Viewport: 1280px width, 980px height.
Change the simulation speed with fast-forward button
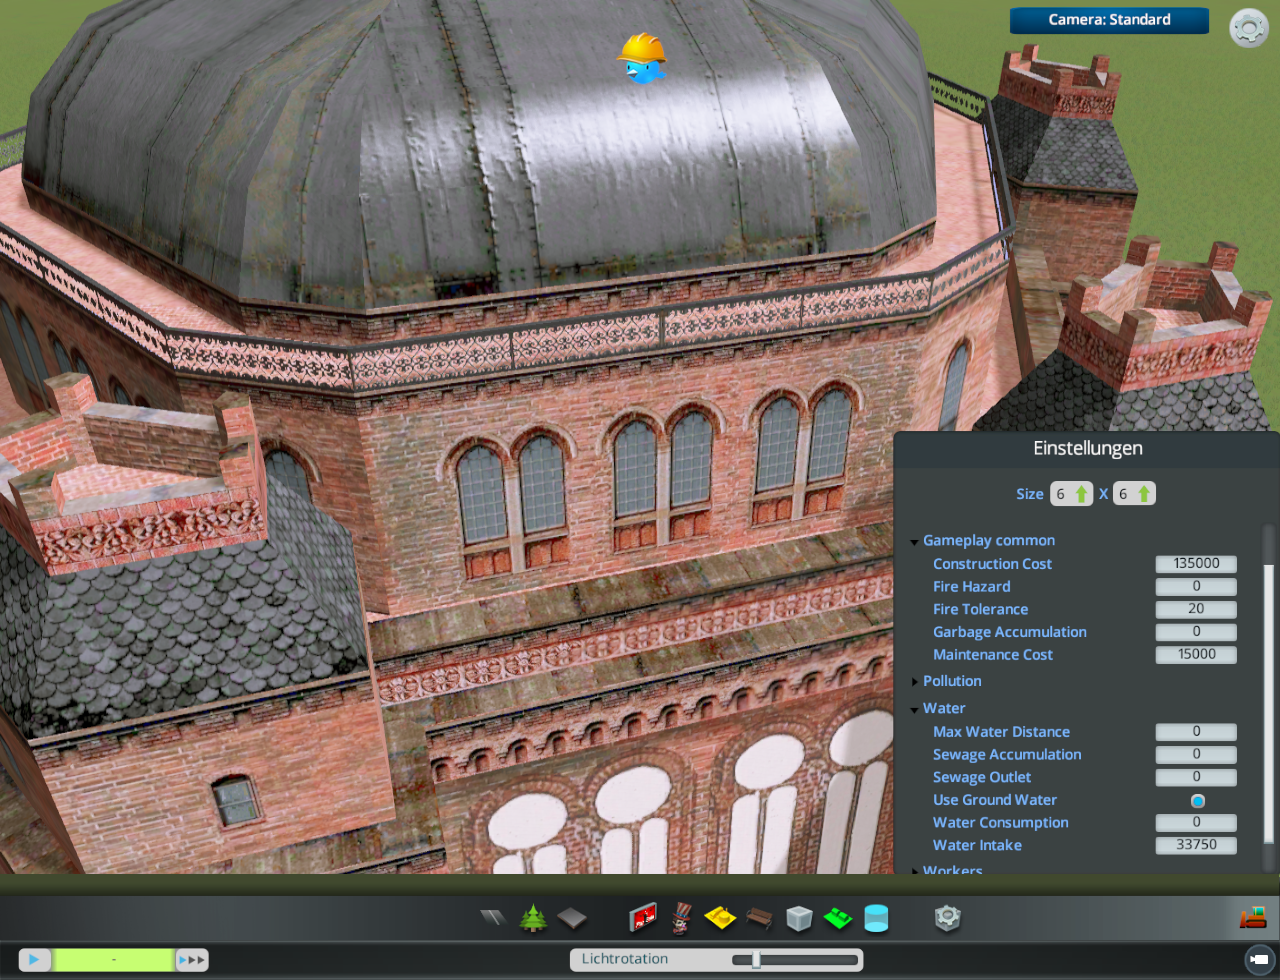(192, 960)
